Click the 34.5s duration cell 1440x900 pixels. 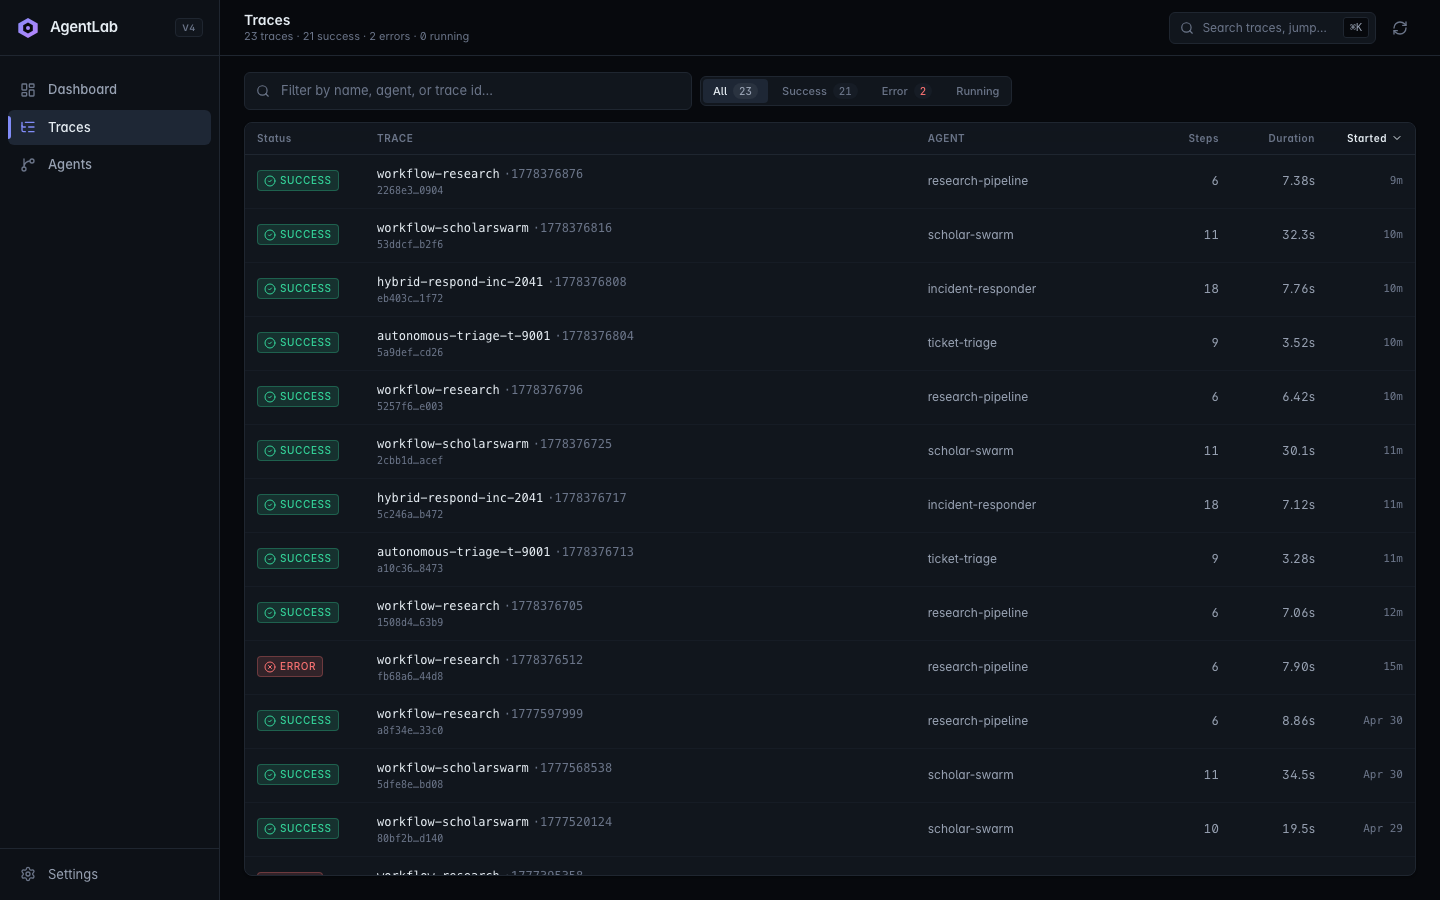[1298, 775]
